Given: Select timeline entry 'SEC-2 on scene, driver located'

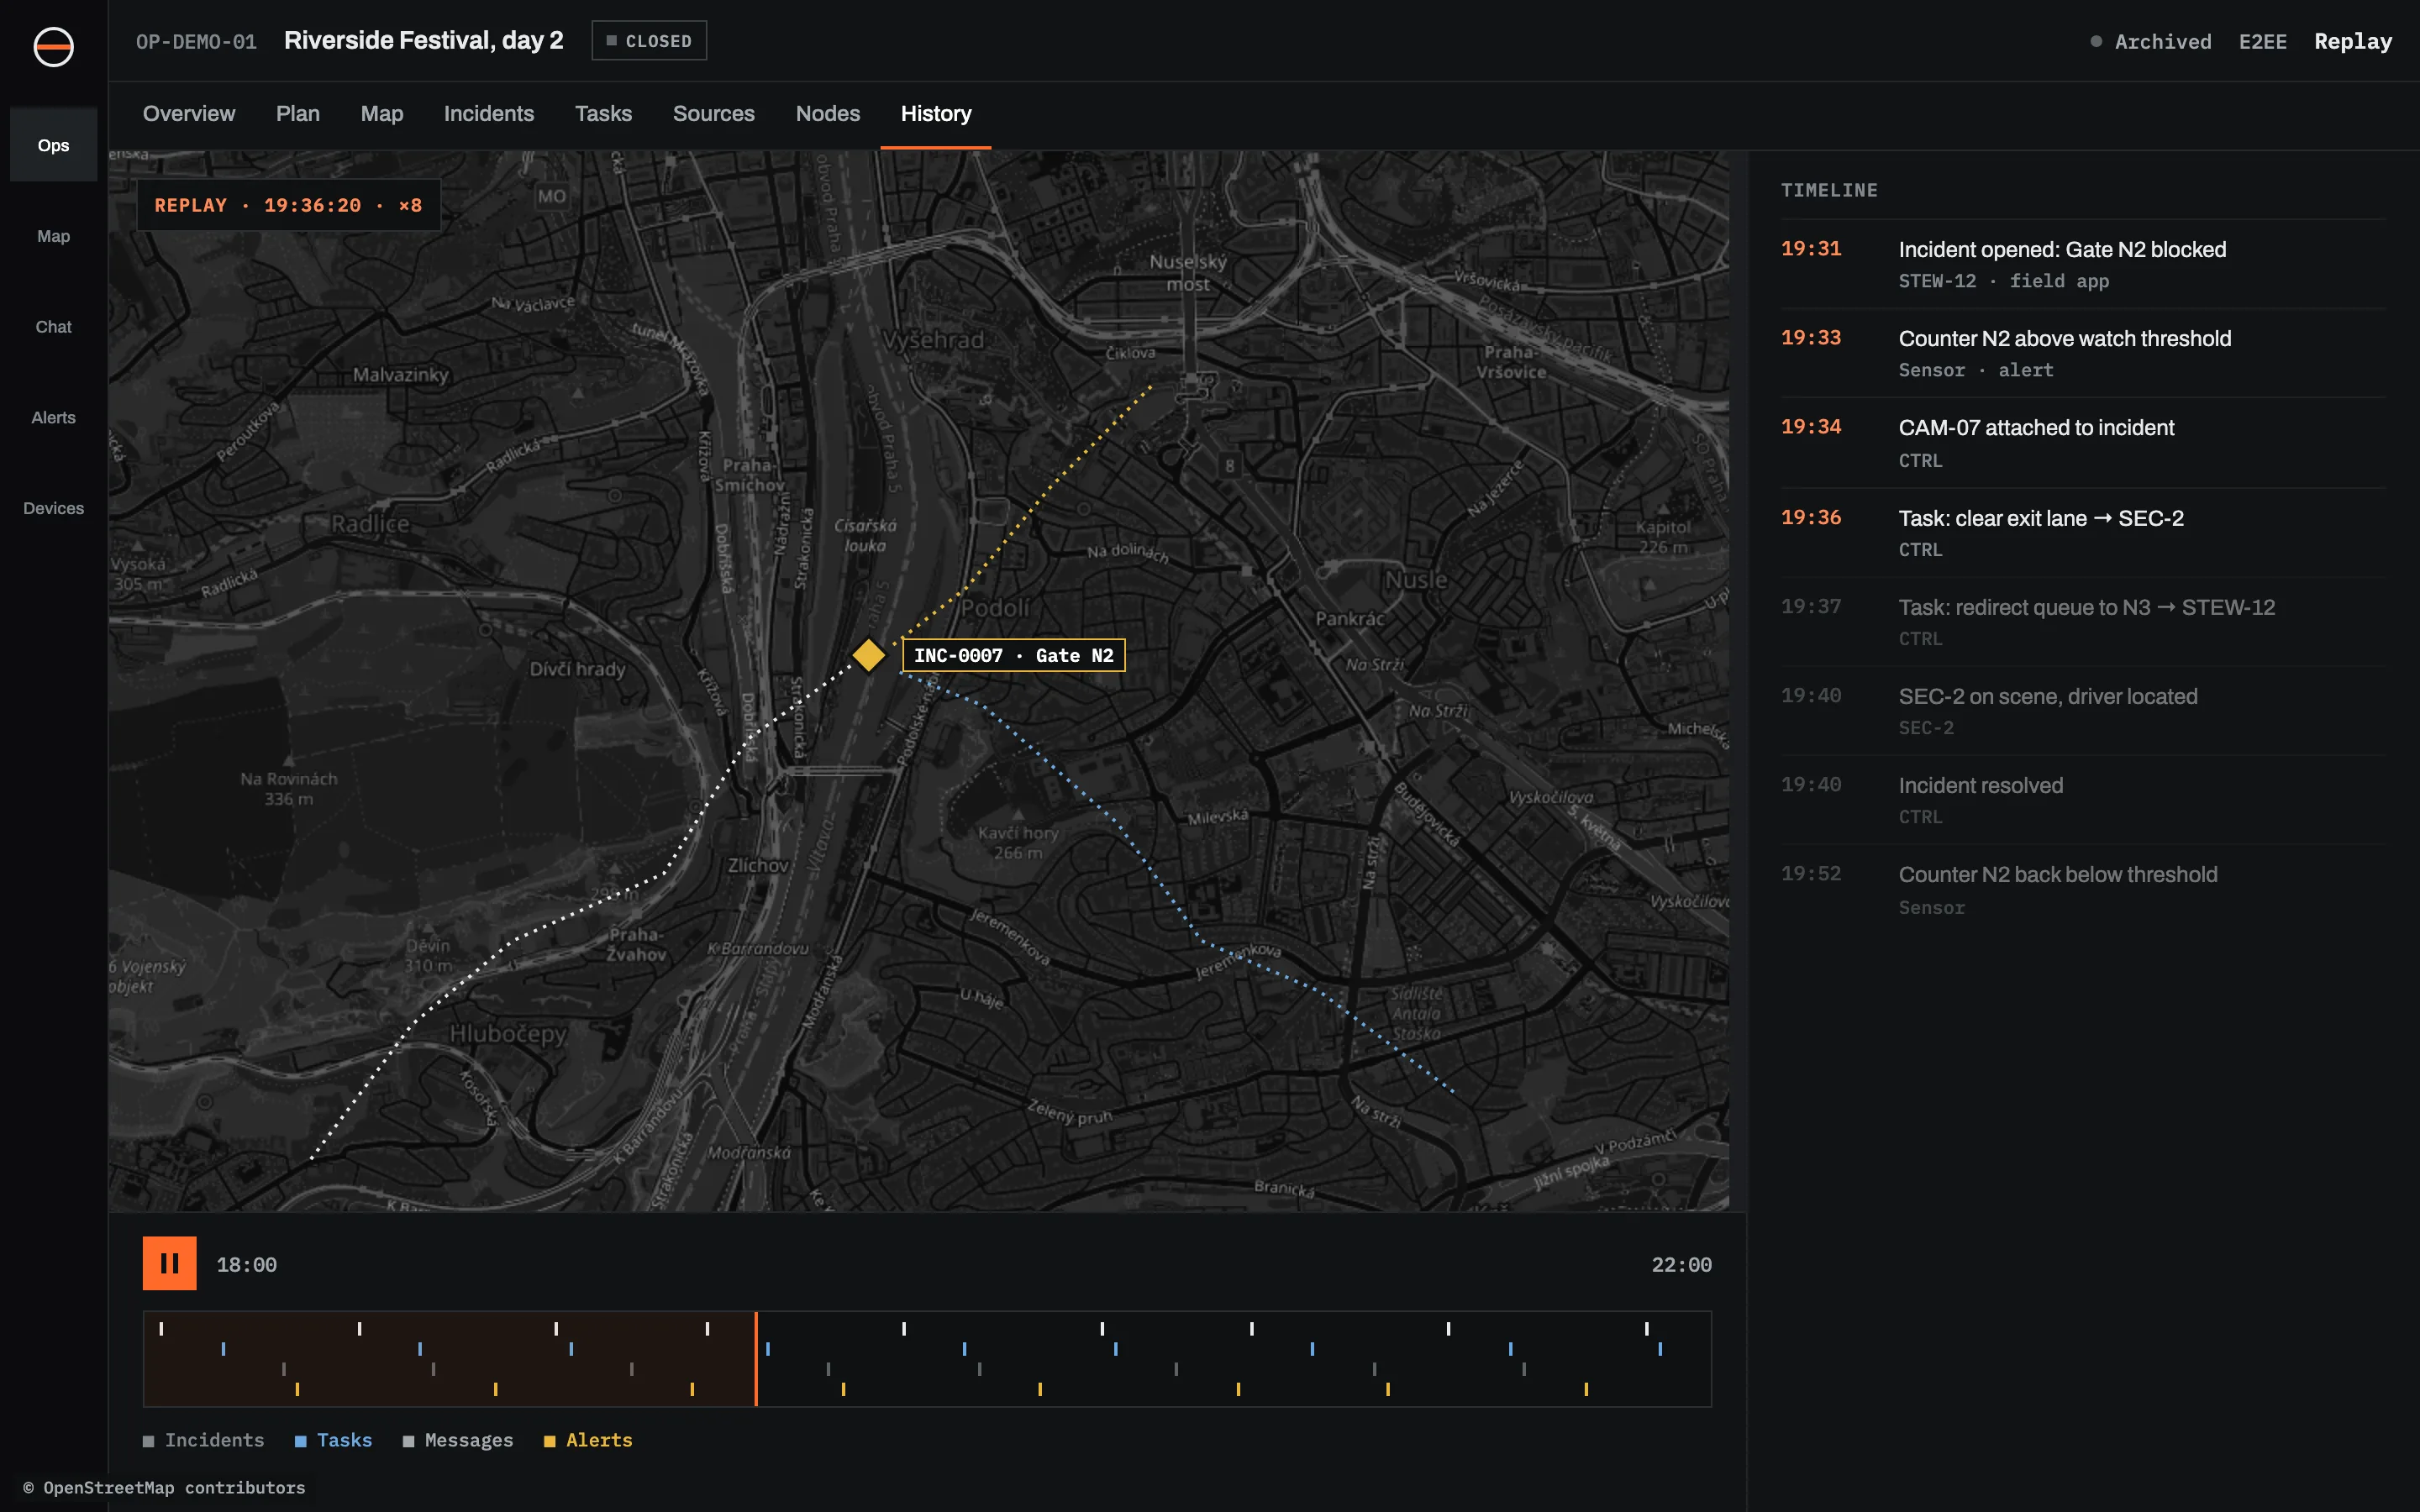Looking at the screenshot, I should coord(2083,711).
